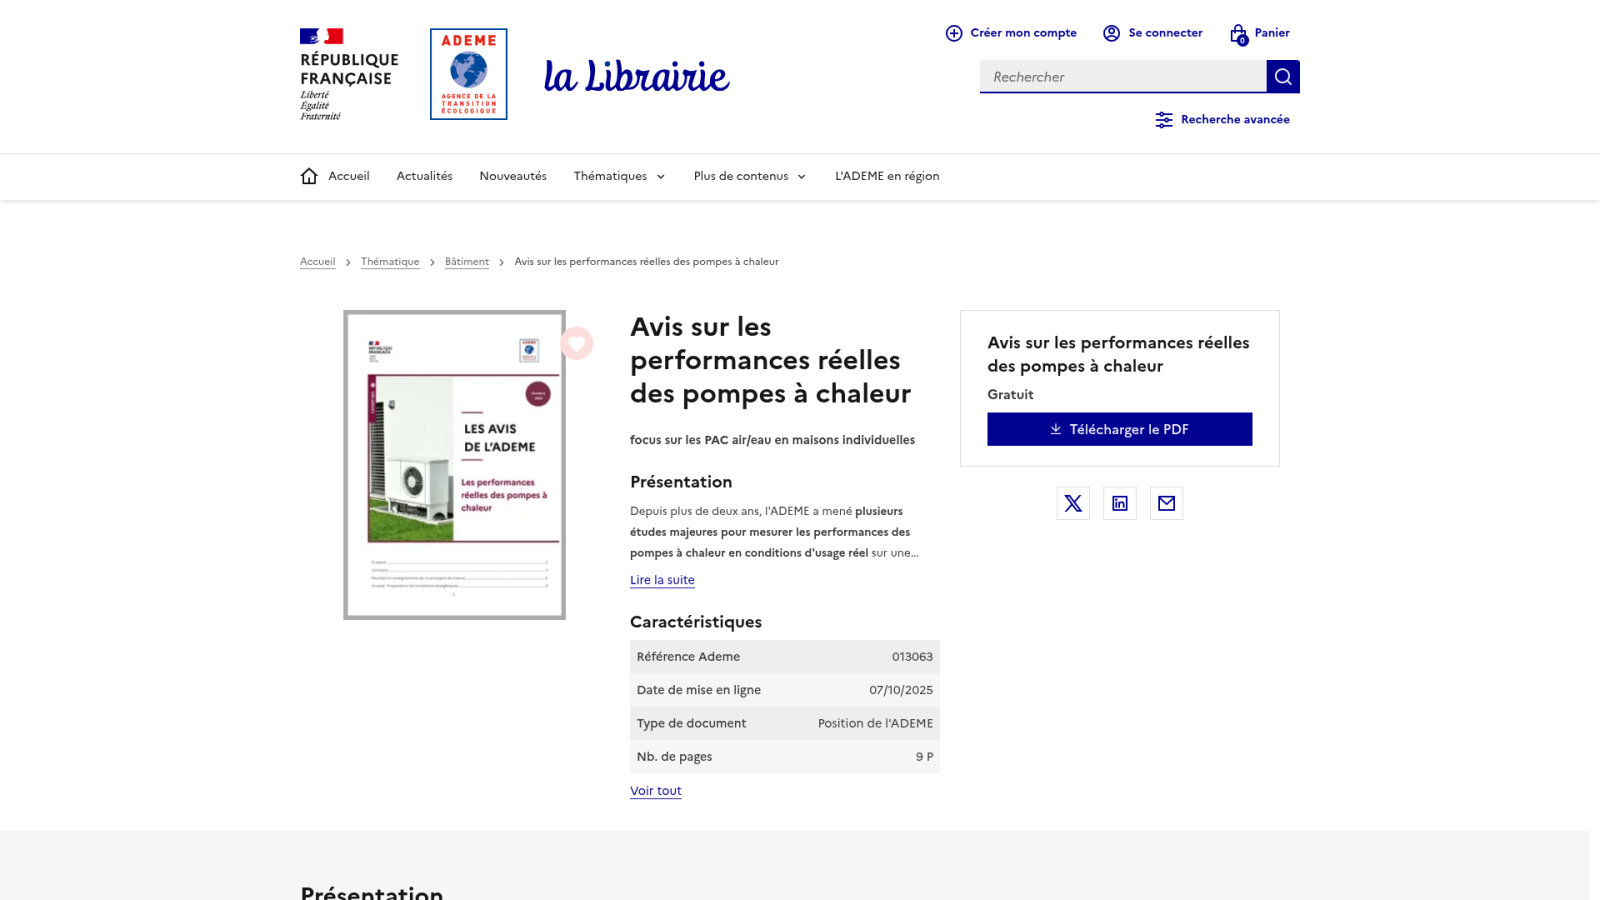The image size is (1600, 900).
Task: Click Accueil in the breadcrumb
Action: [x=318, y=262]
